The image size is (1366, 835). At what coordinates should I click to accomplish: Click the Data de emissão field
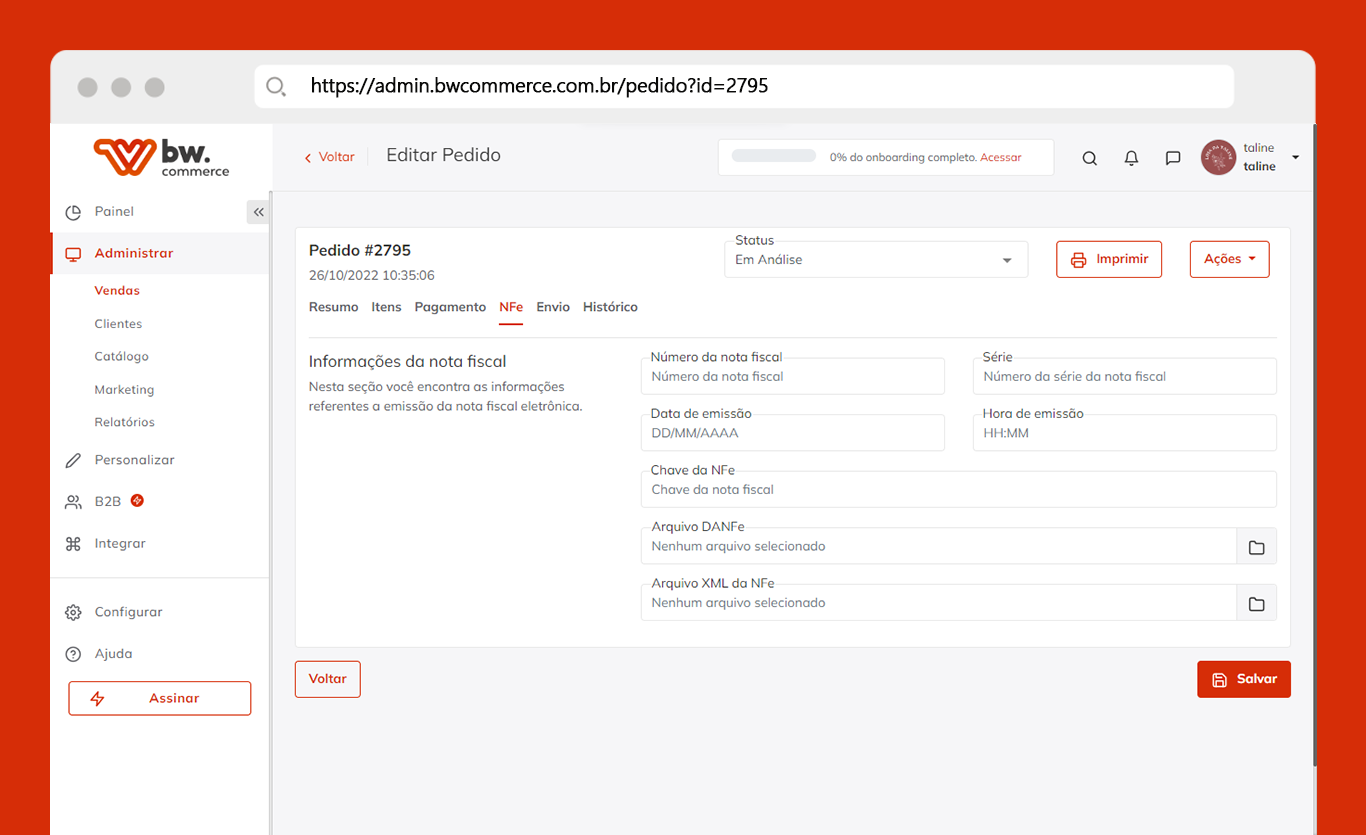point(793,433)
